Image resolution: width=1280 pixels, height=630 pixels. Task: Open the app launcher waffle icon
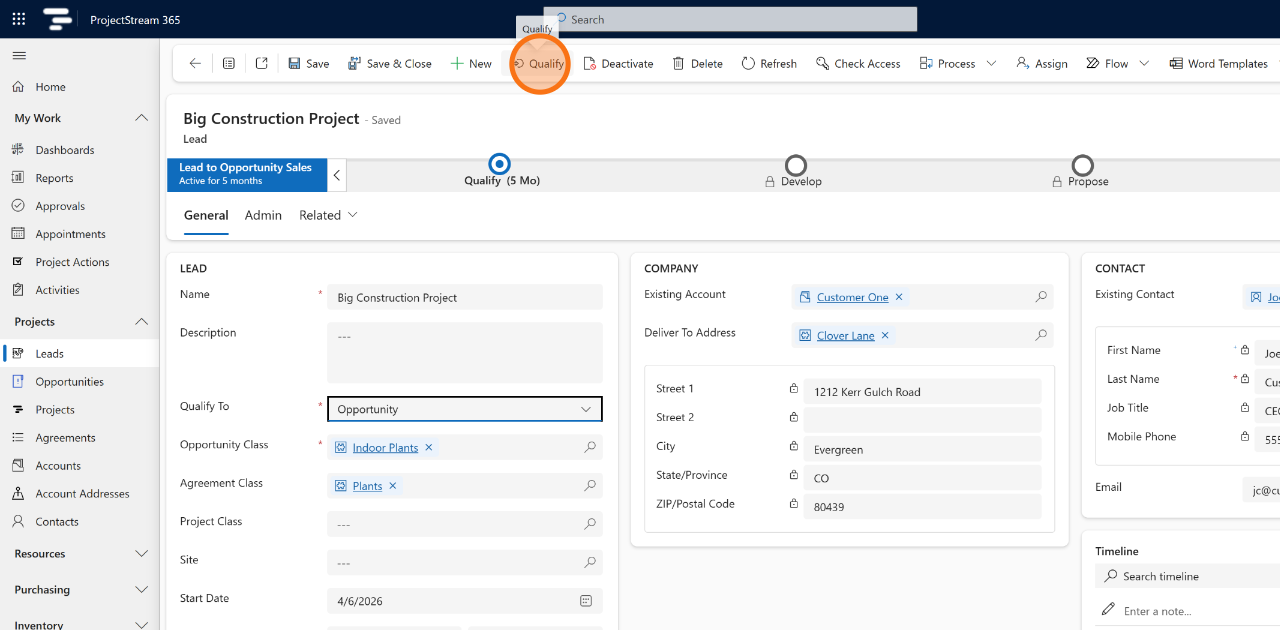(19, 19)
